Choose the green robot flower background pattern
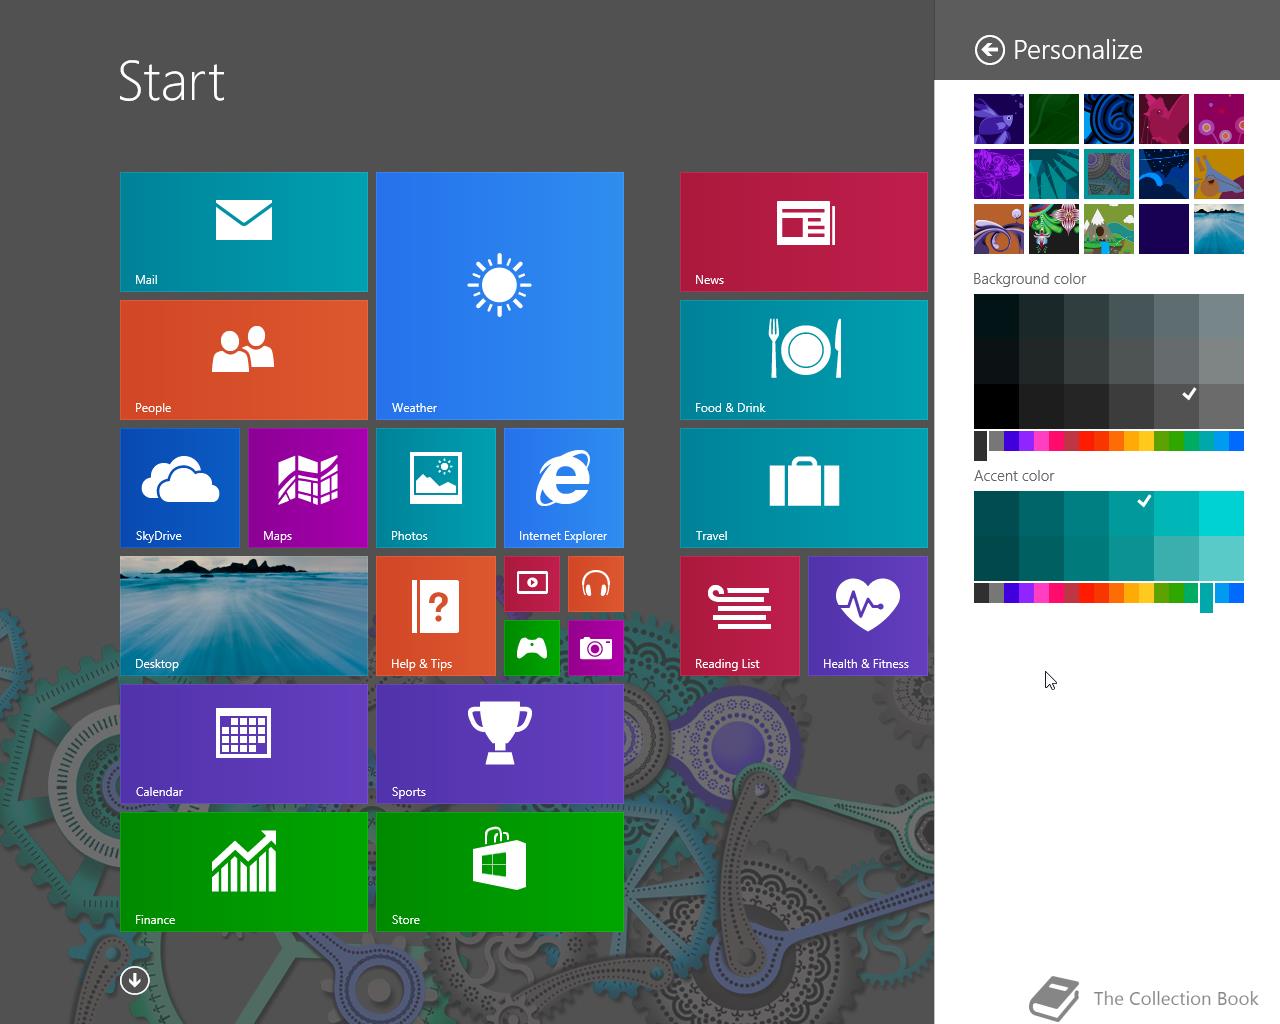 tap(1054, 229)
